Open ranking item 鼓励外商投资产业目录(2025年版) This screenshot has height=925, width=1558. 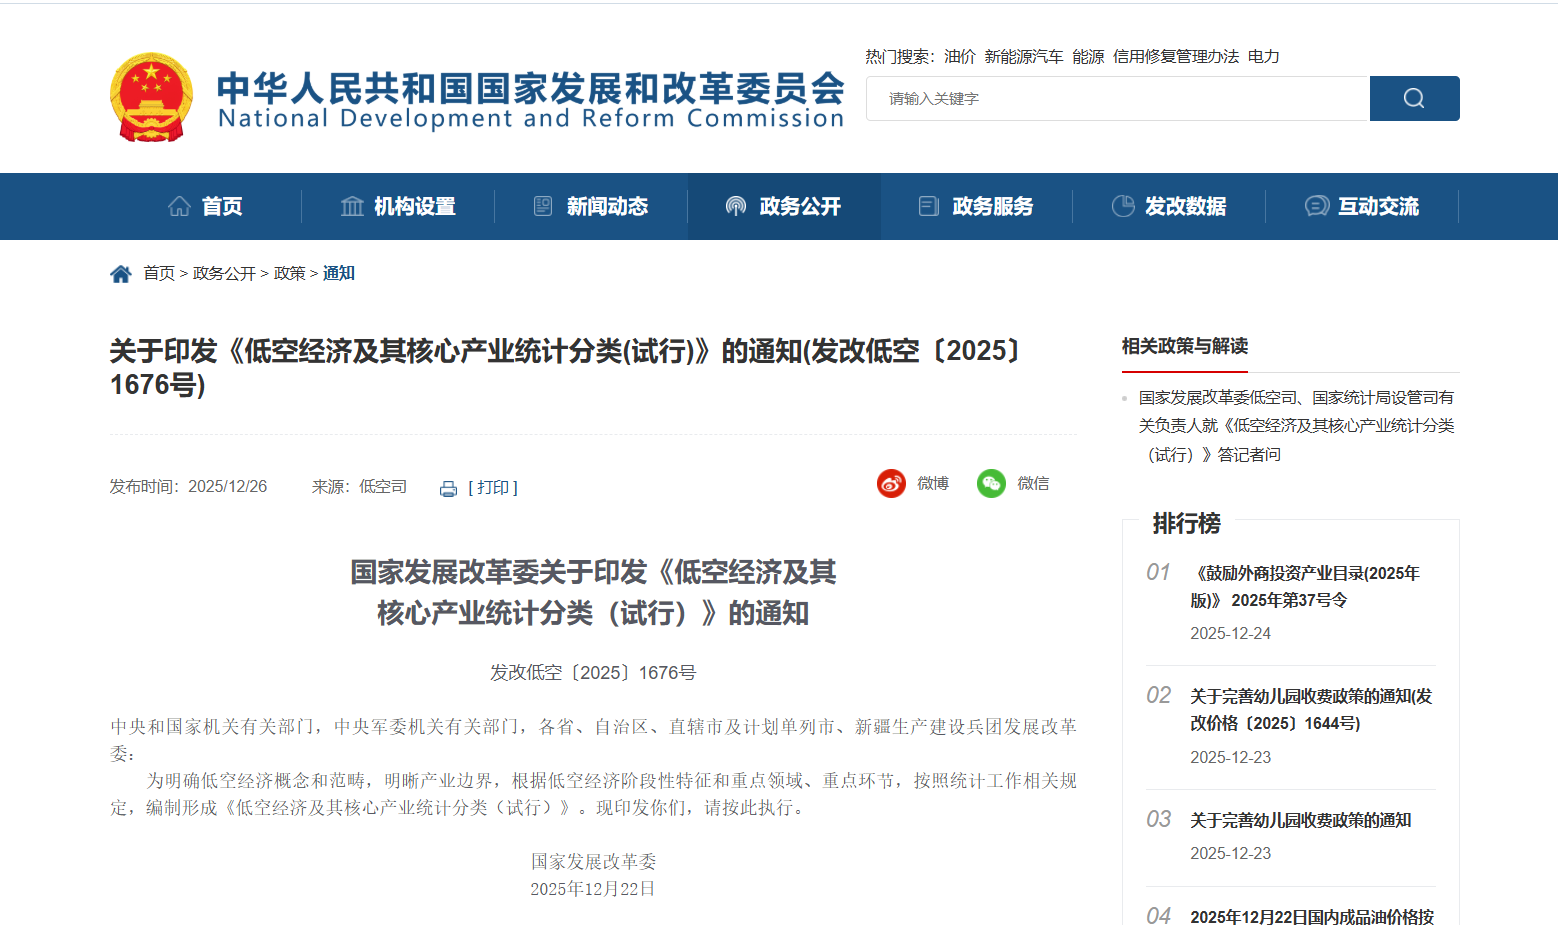(1307, 586)
